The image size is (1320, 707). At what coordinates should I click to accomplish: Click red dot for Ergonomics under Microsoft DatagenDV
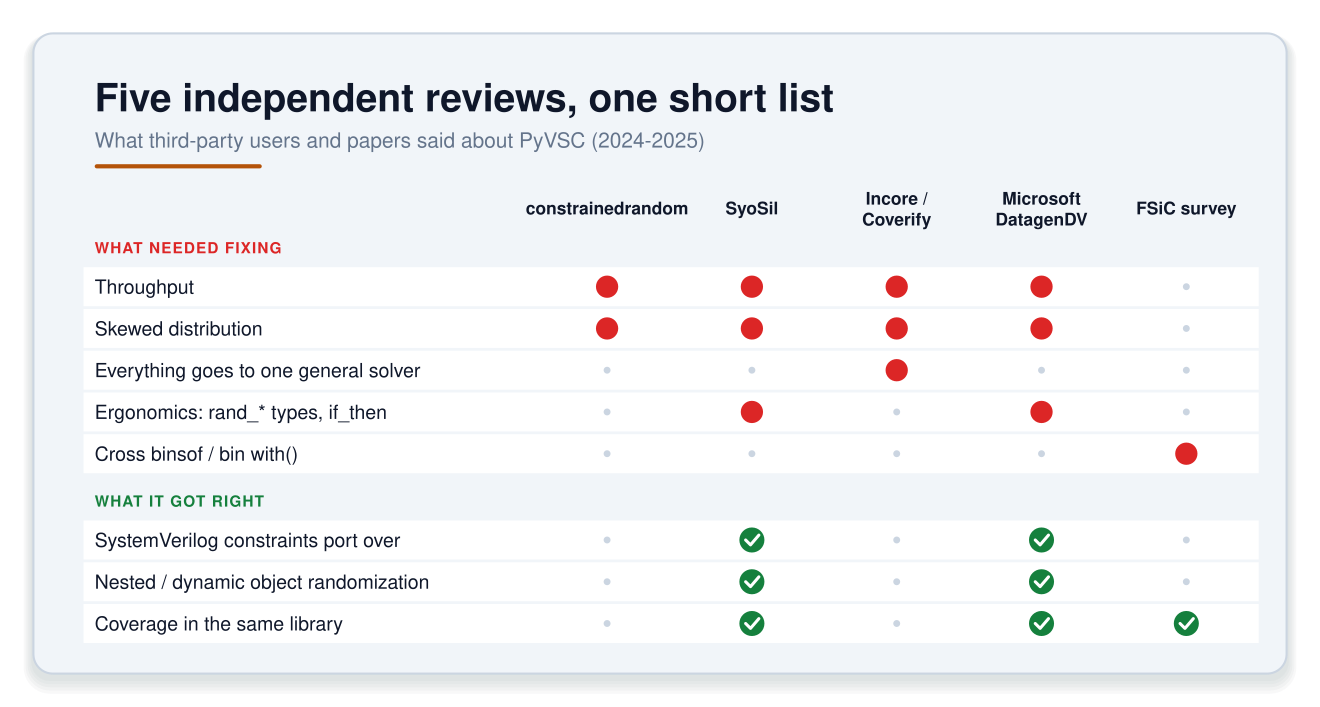pyautogui.click(x=1041, y=412)
